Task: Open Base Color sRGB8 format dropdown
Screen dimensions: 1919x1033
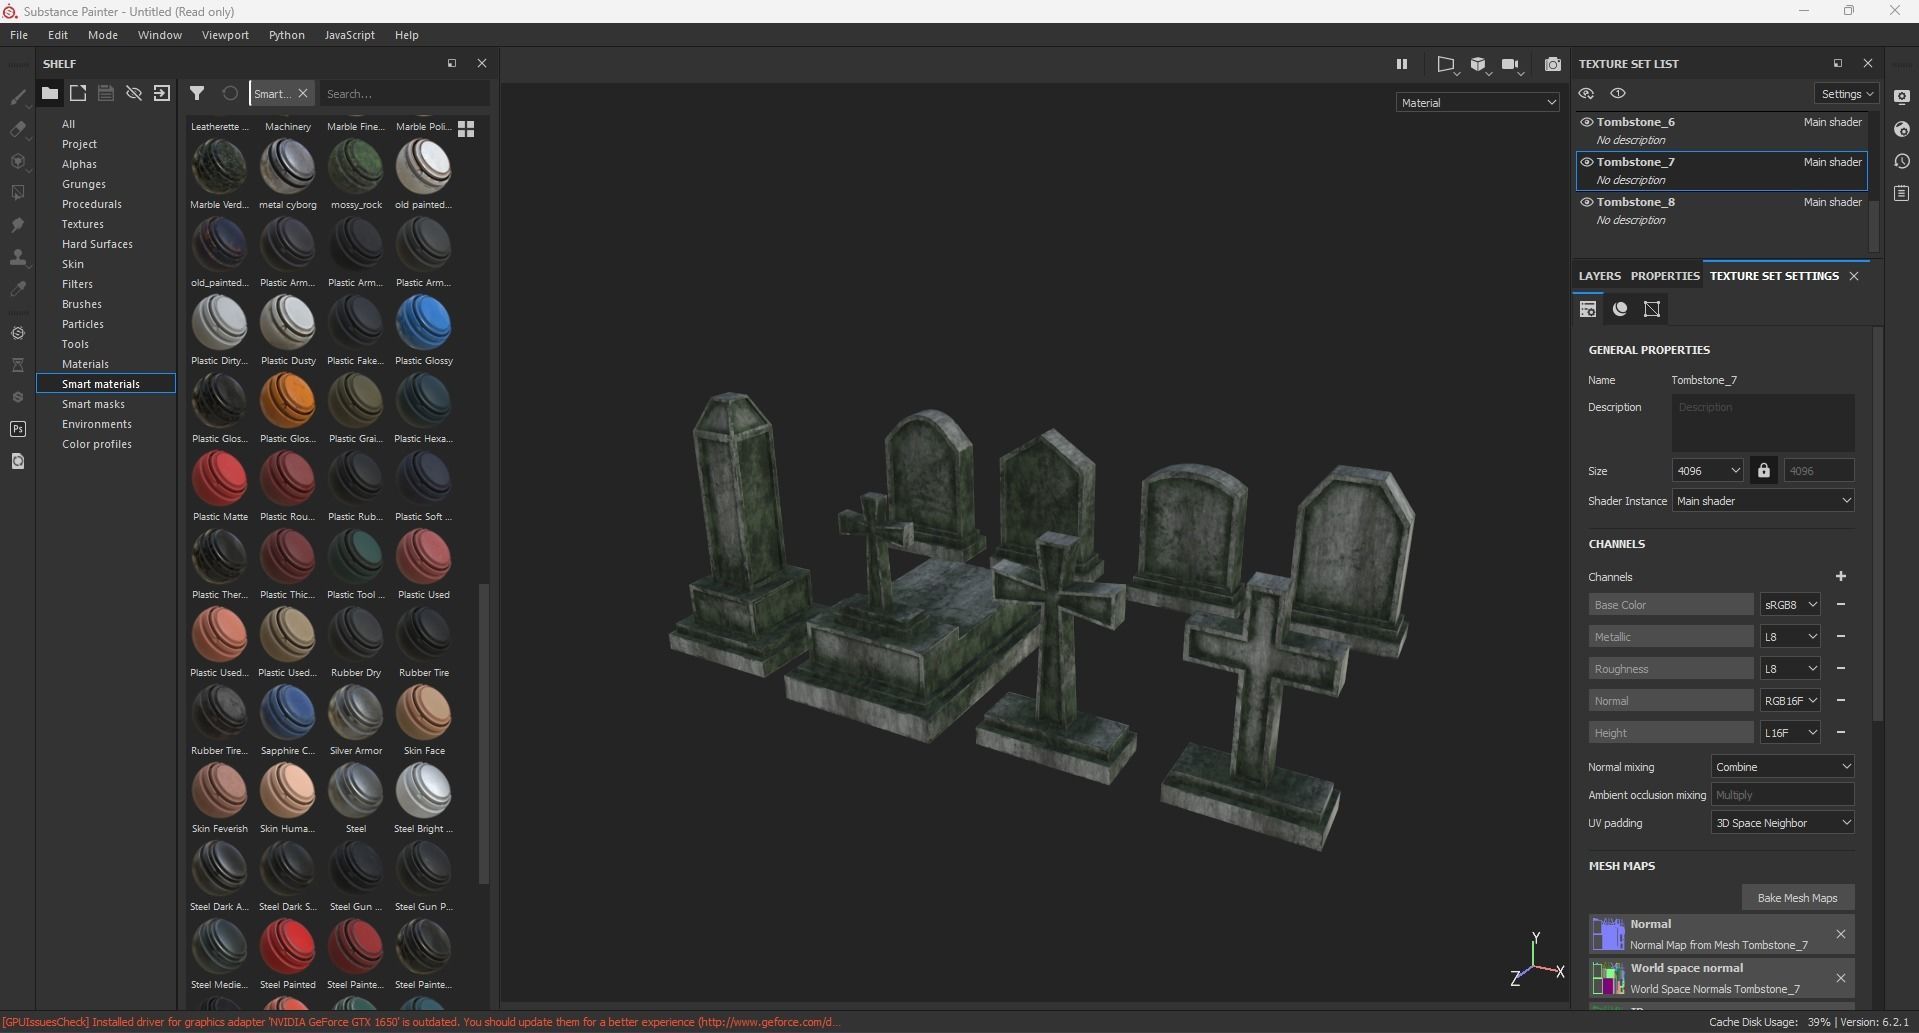Action: (1790, 605)
